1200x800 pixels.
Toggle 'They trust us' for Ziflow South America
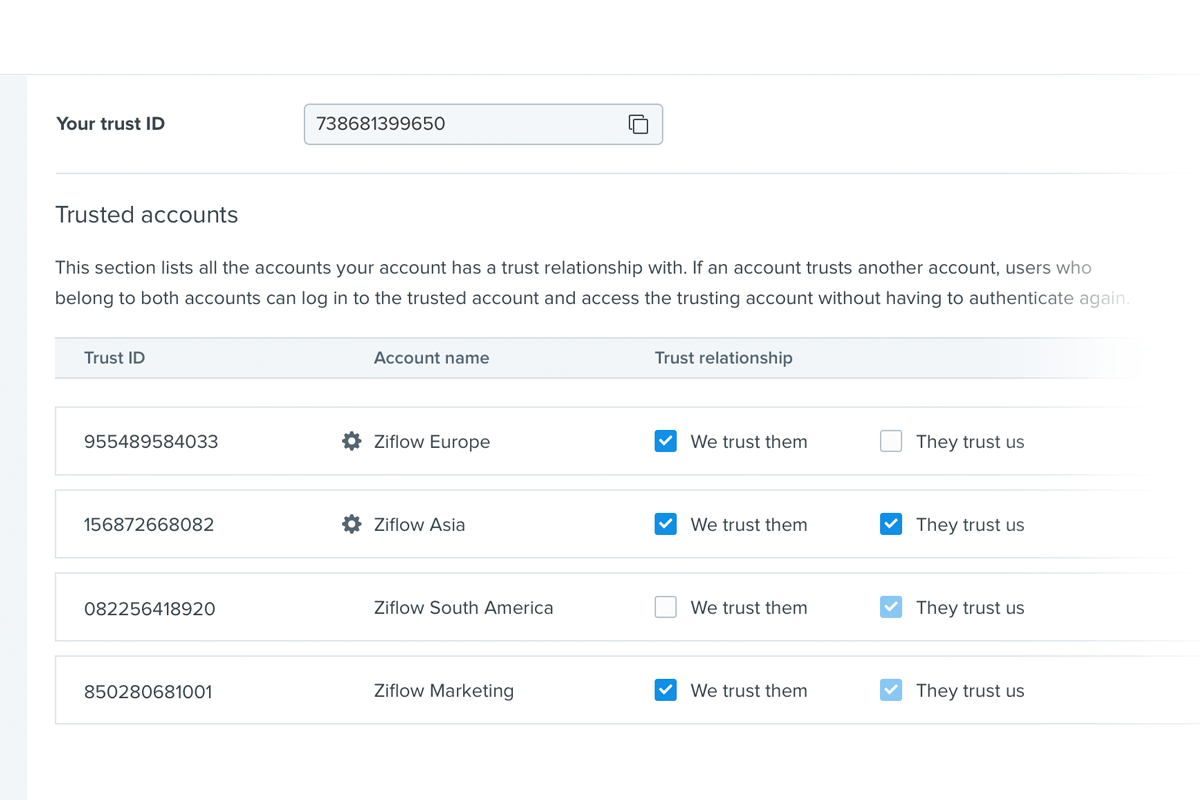click(x=891, y=607)
